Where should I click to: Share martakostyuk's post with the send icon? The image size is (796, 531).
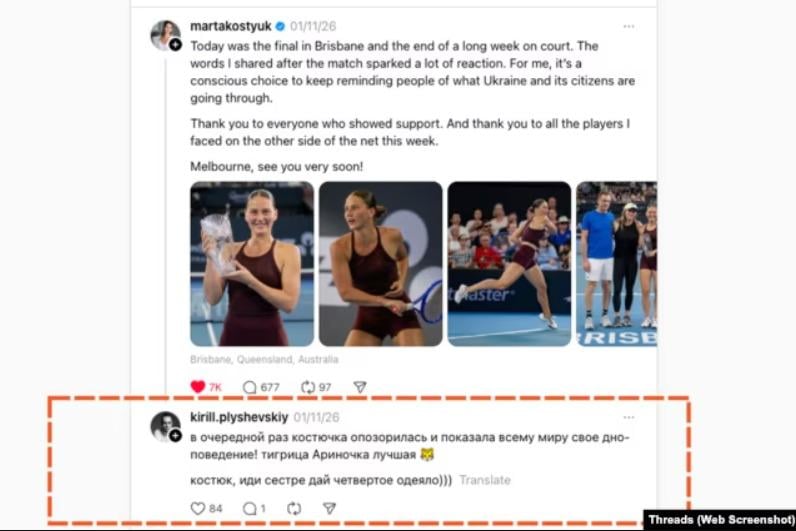[360, 387]
